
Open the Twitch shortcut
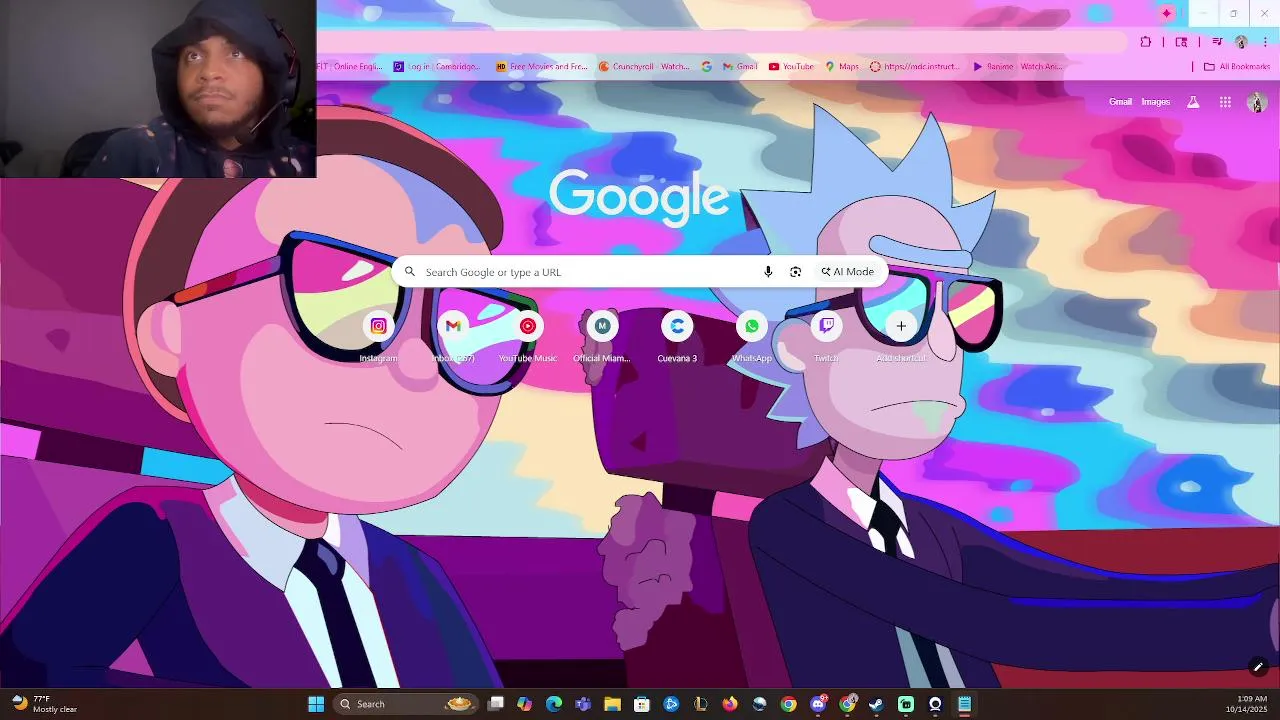pos(826,335)
